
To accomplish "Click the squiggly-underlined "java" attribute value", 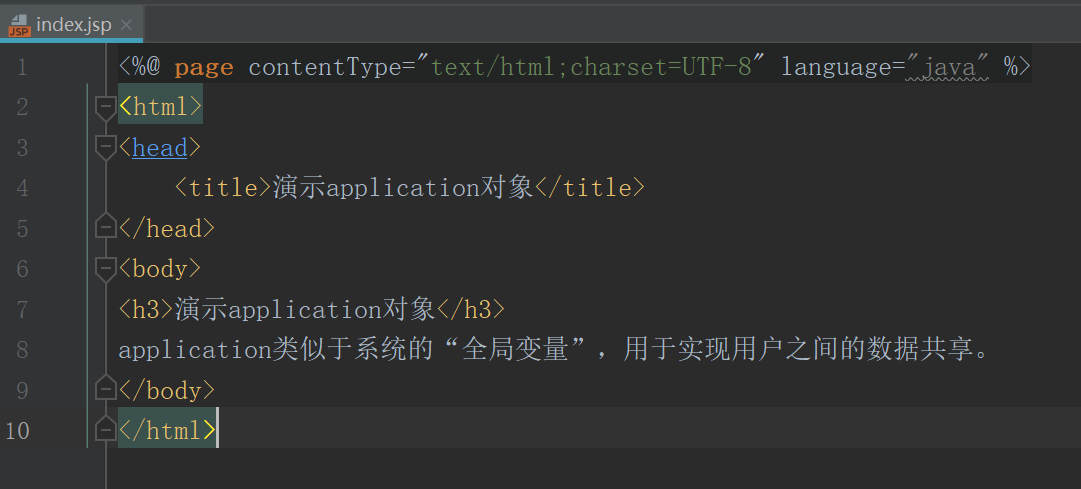I will [x=948, y=67].
